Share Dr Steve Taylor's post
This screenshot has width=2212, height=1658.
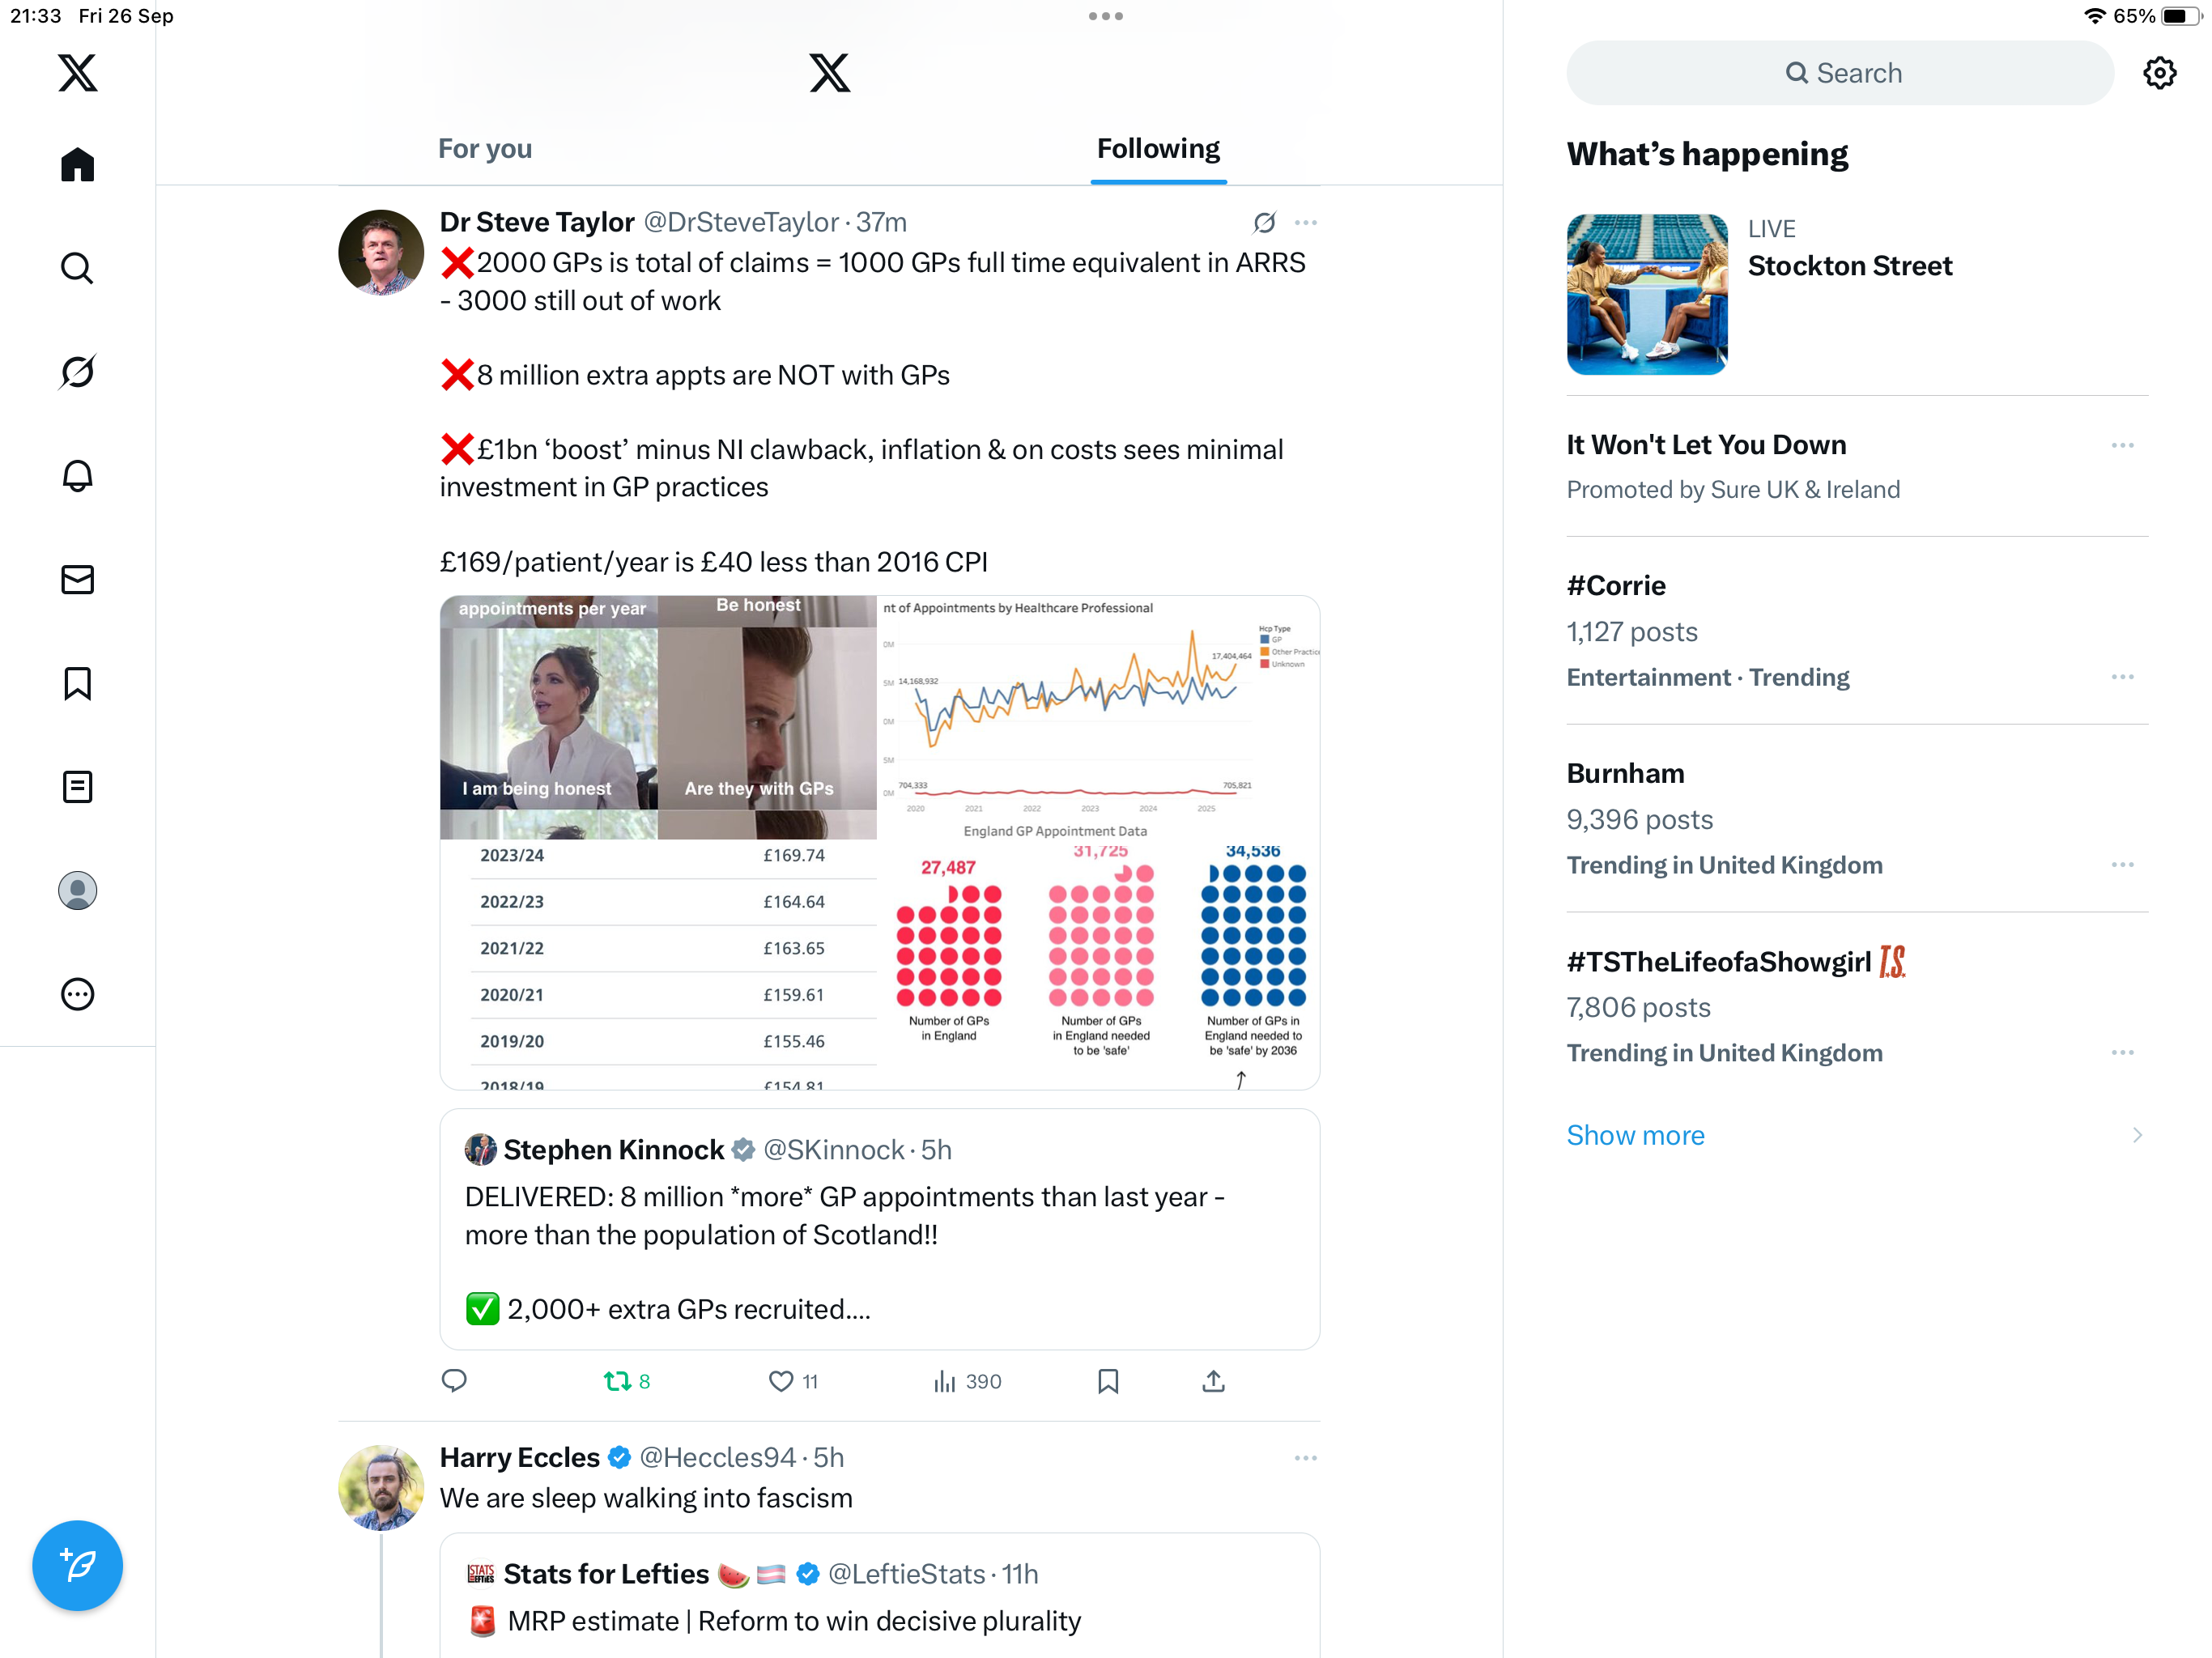(1213, 1381)
